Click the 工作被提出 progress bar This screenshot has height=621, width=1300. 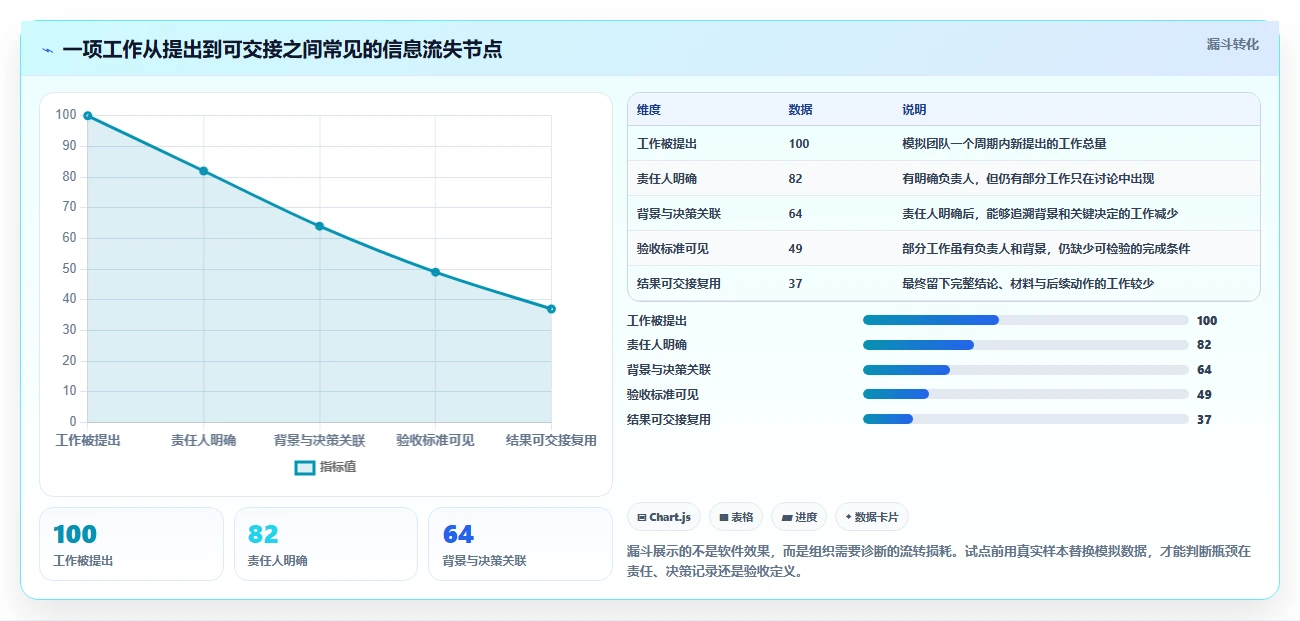(x=1025, y=320)
